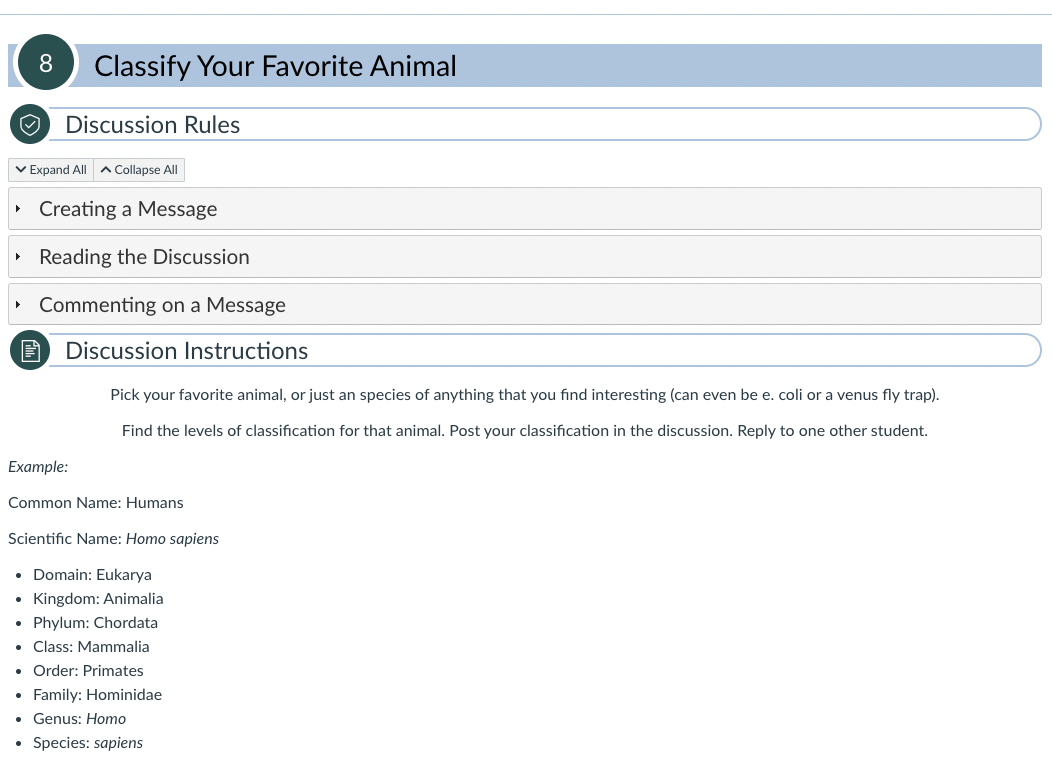Open the Creating a Message section
Image resolution: width=1052 pixels, height=764 pixels.
pyautogui.click(x=525, y=209)
